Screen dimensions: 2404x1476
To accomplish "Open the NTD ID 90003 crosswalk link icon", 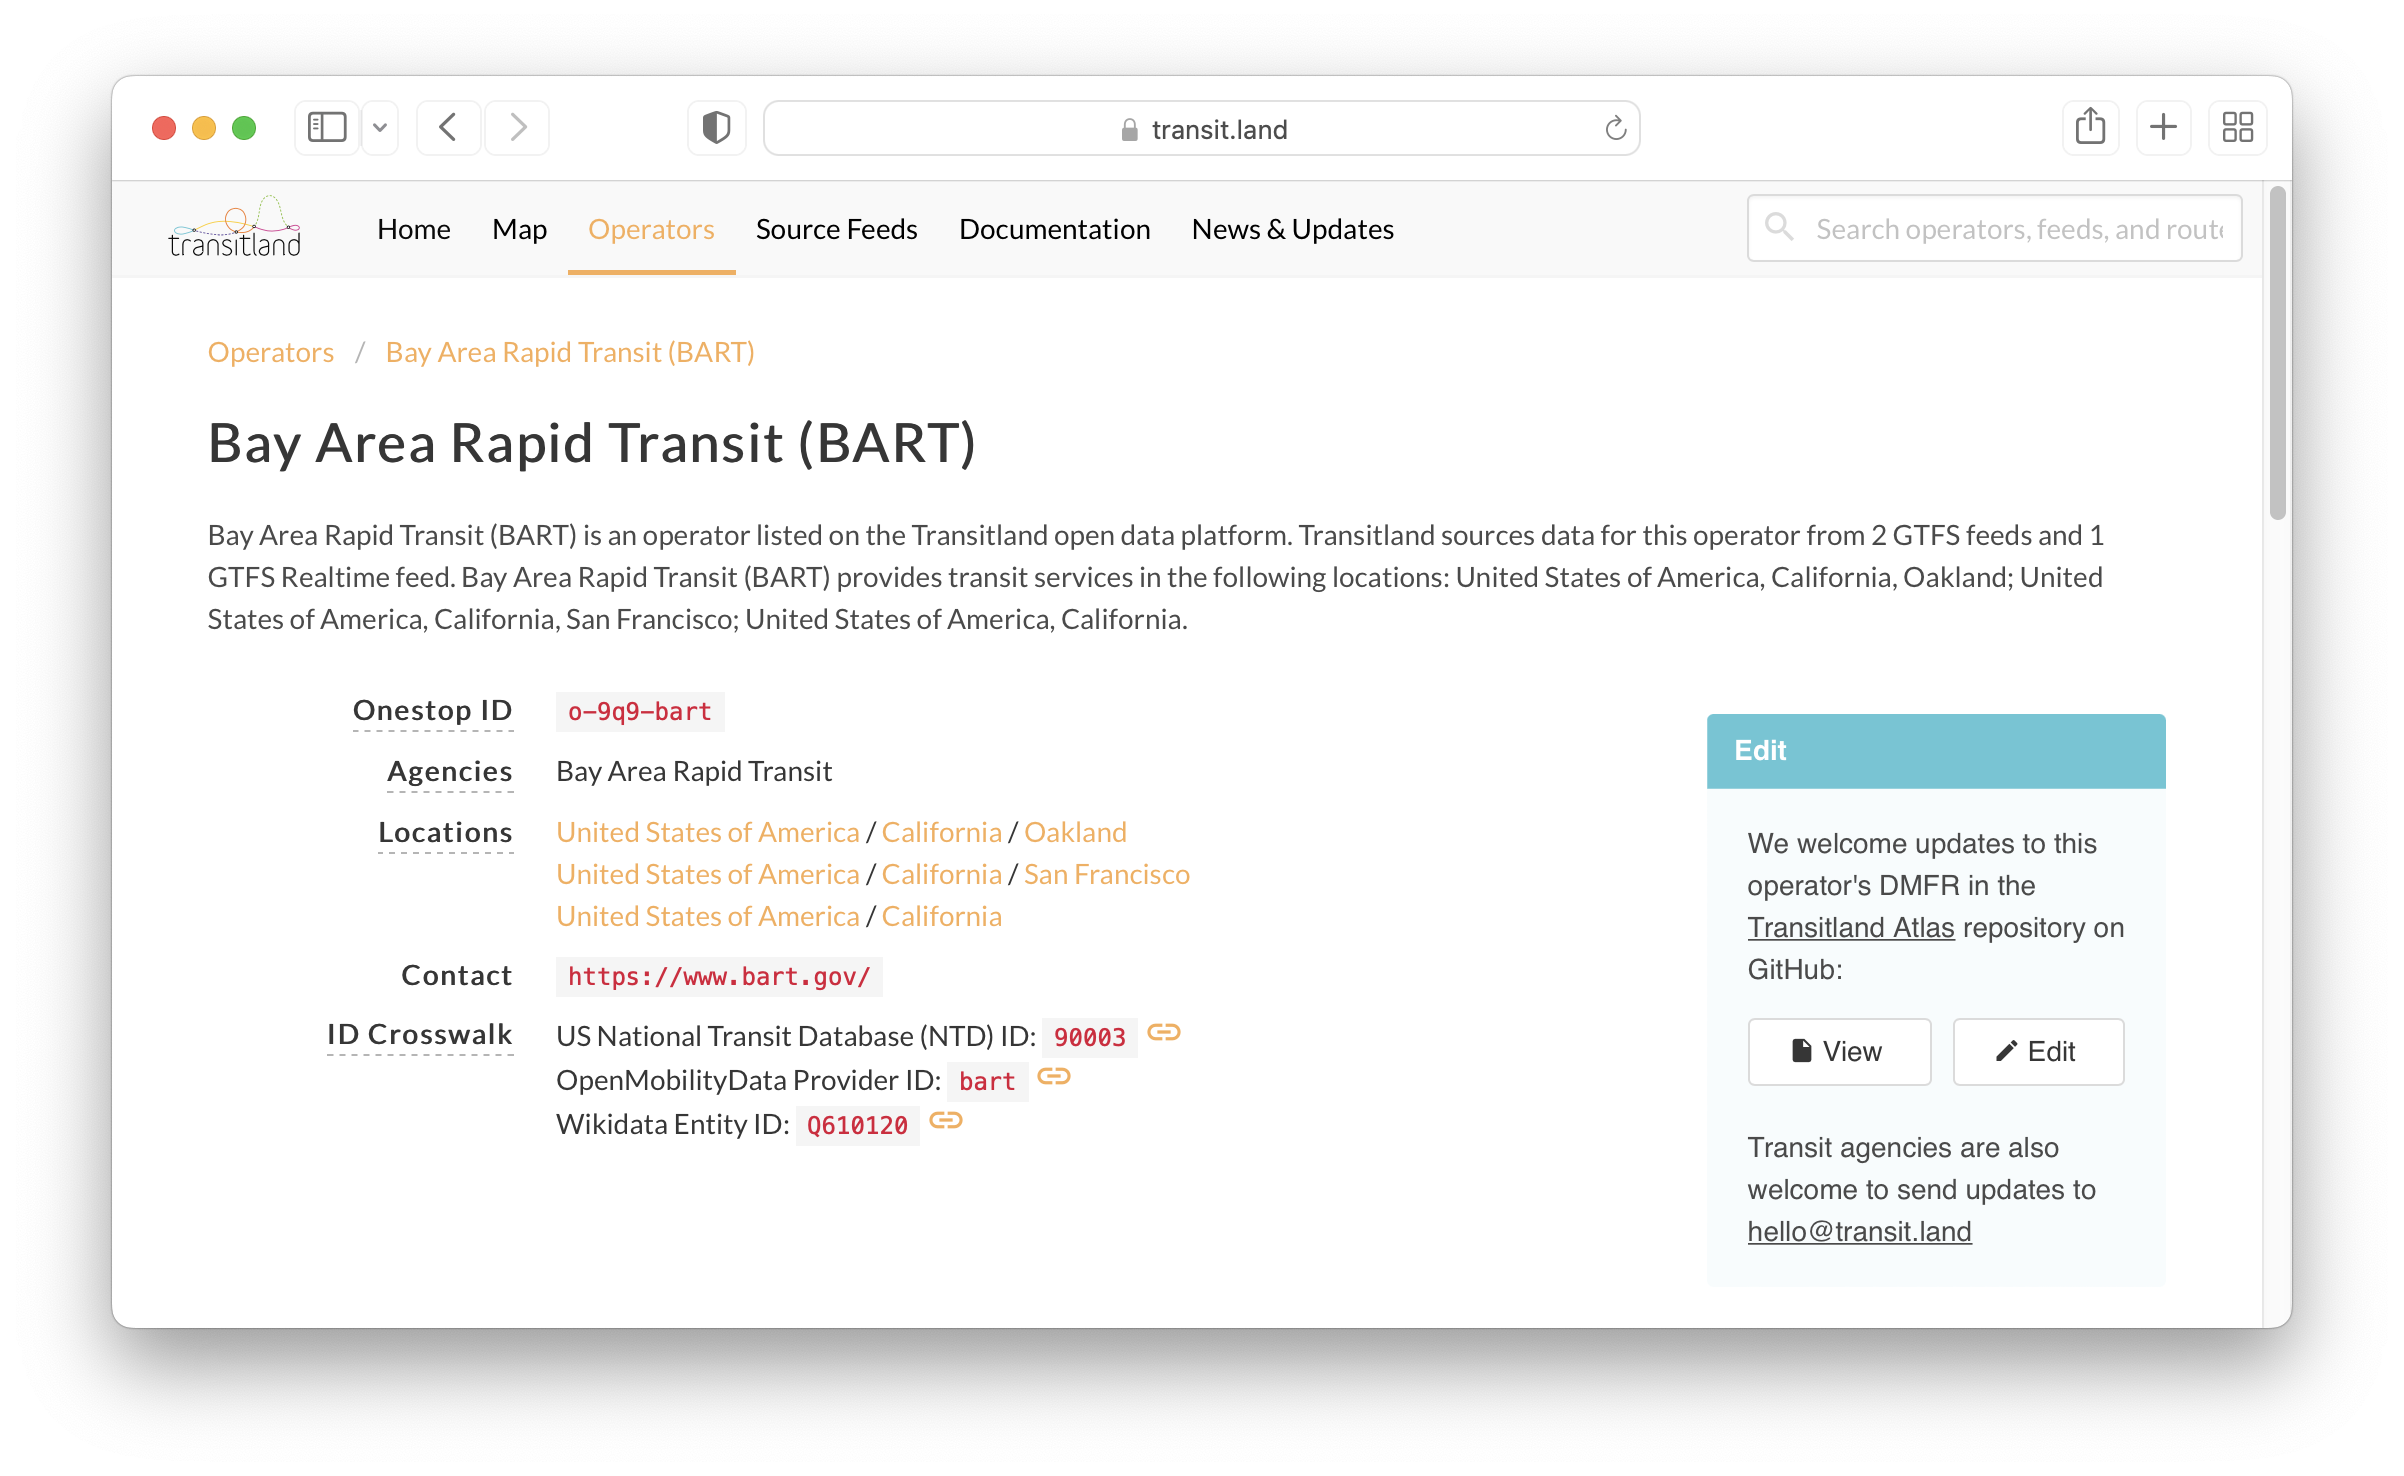I will pos(1166,1033).
